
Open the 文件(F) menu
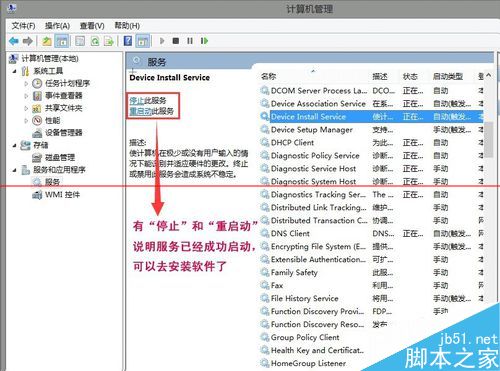click(x=23, y=26)
